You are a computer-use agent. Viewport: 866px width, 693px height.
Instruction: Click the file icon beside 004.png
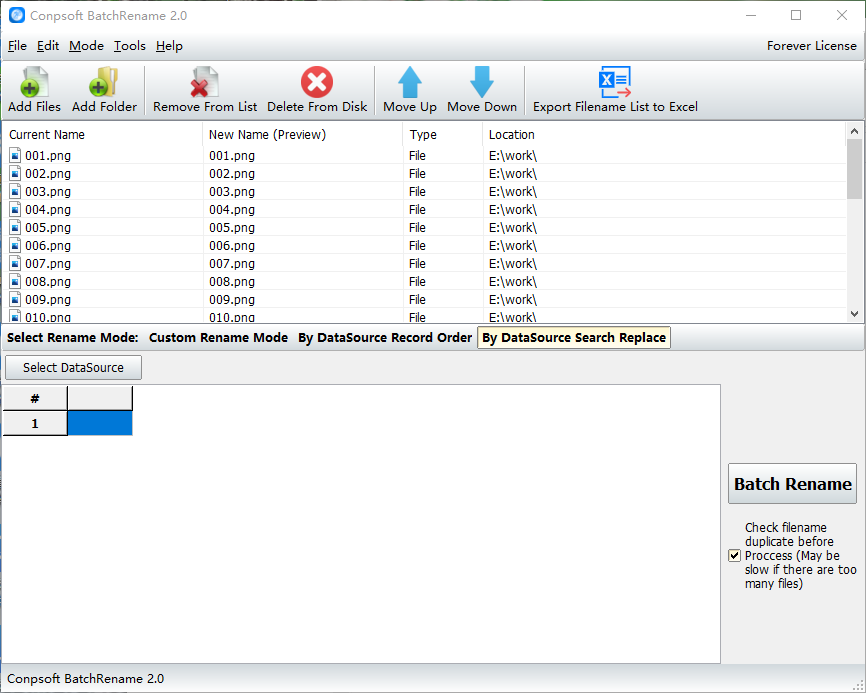[15, 209]
